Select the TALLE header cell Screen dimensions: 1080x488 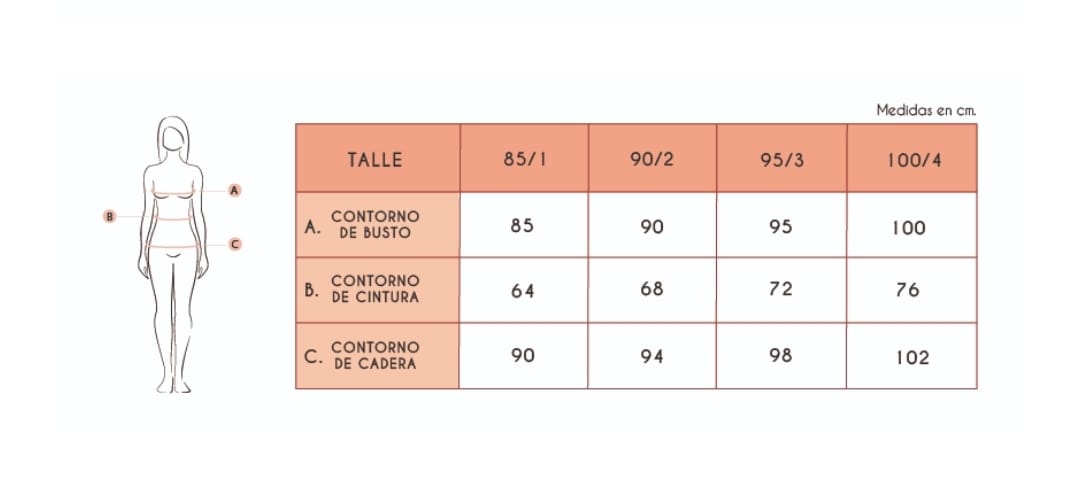[377, 158]
